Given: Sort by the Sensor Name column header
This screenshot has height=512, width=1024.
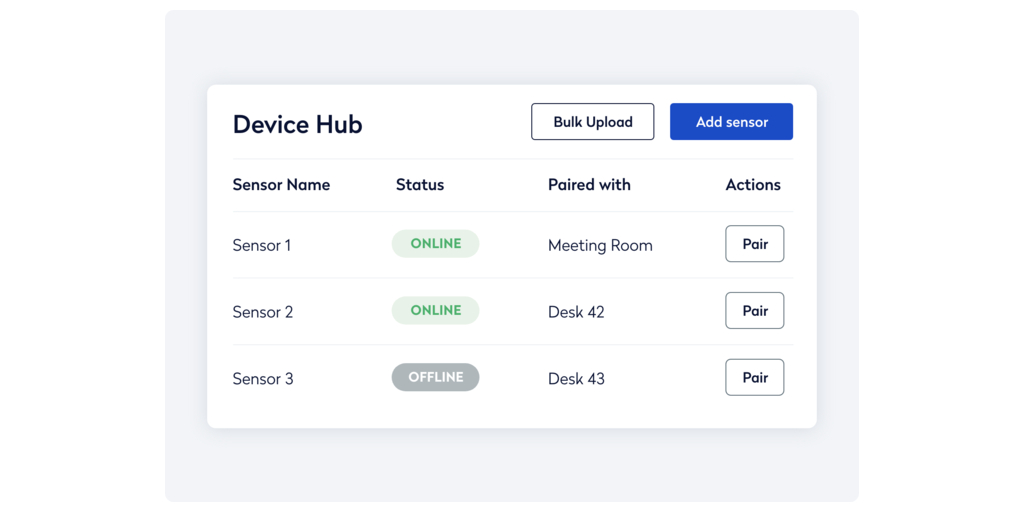Looking at the screenshot, I should pos(281,185).
